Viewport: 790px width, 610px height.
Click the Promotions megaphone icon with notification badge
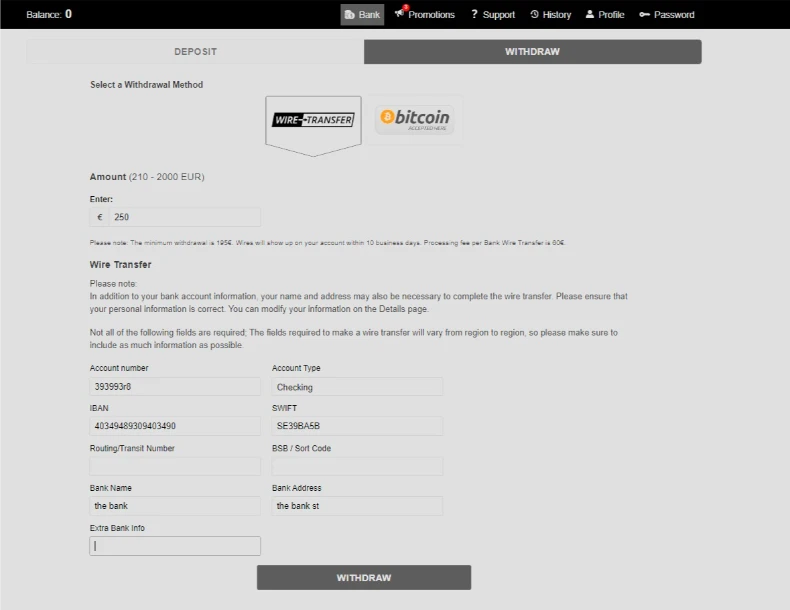point(400,13)
